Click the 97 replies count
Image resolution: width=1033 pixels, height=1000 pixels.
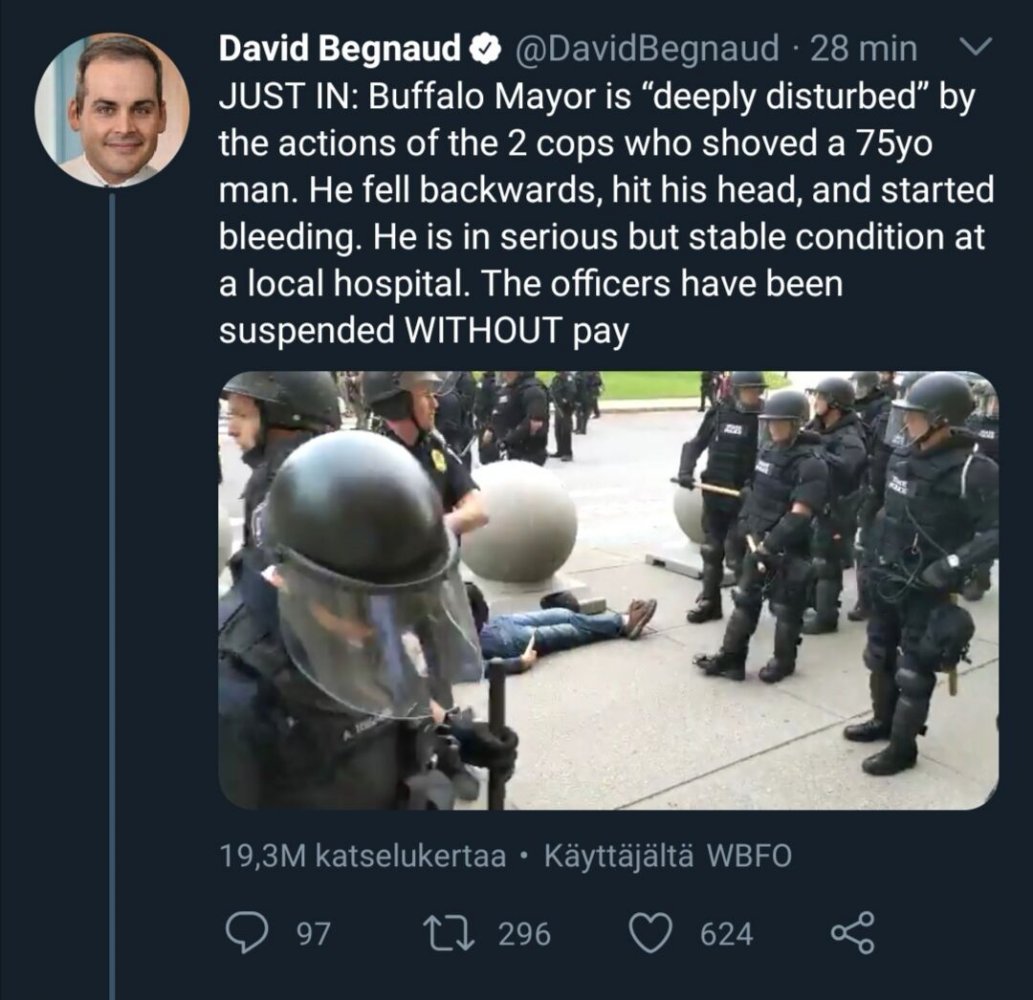pos(314,934)
